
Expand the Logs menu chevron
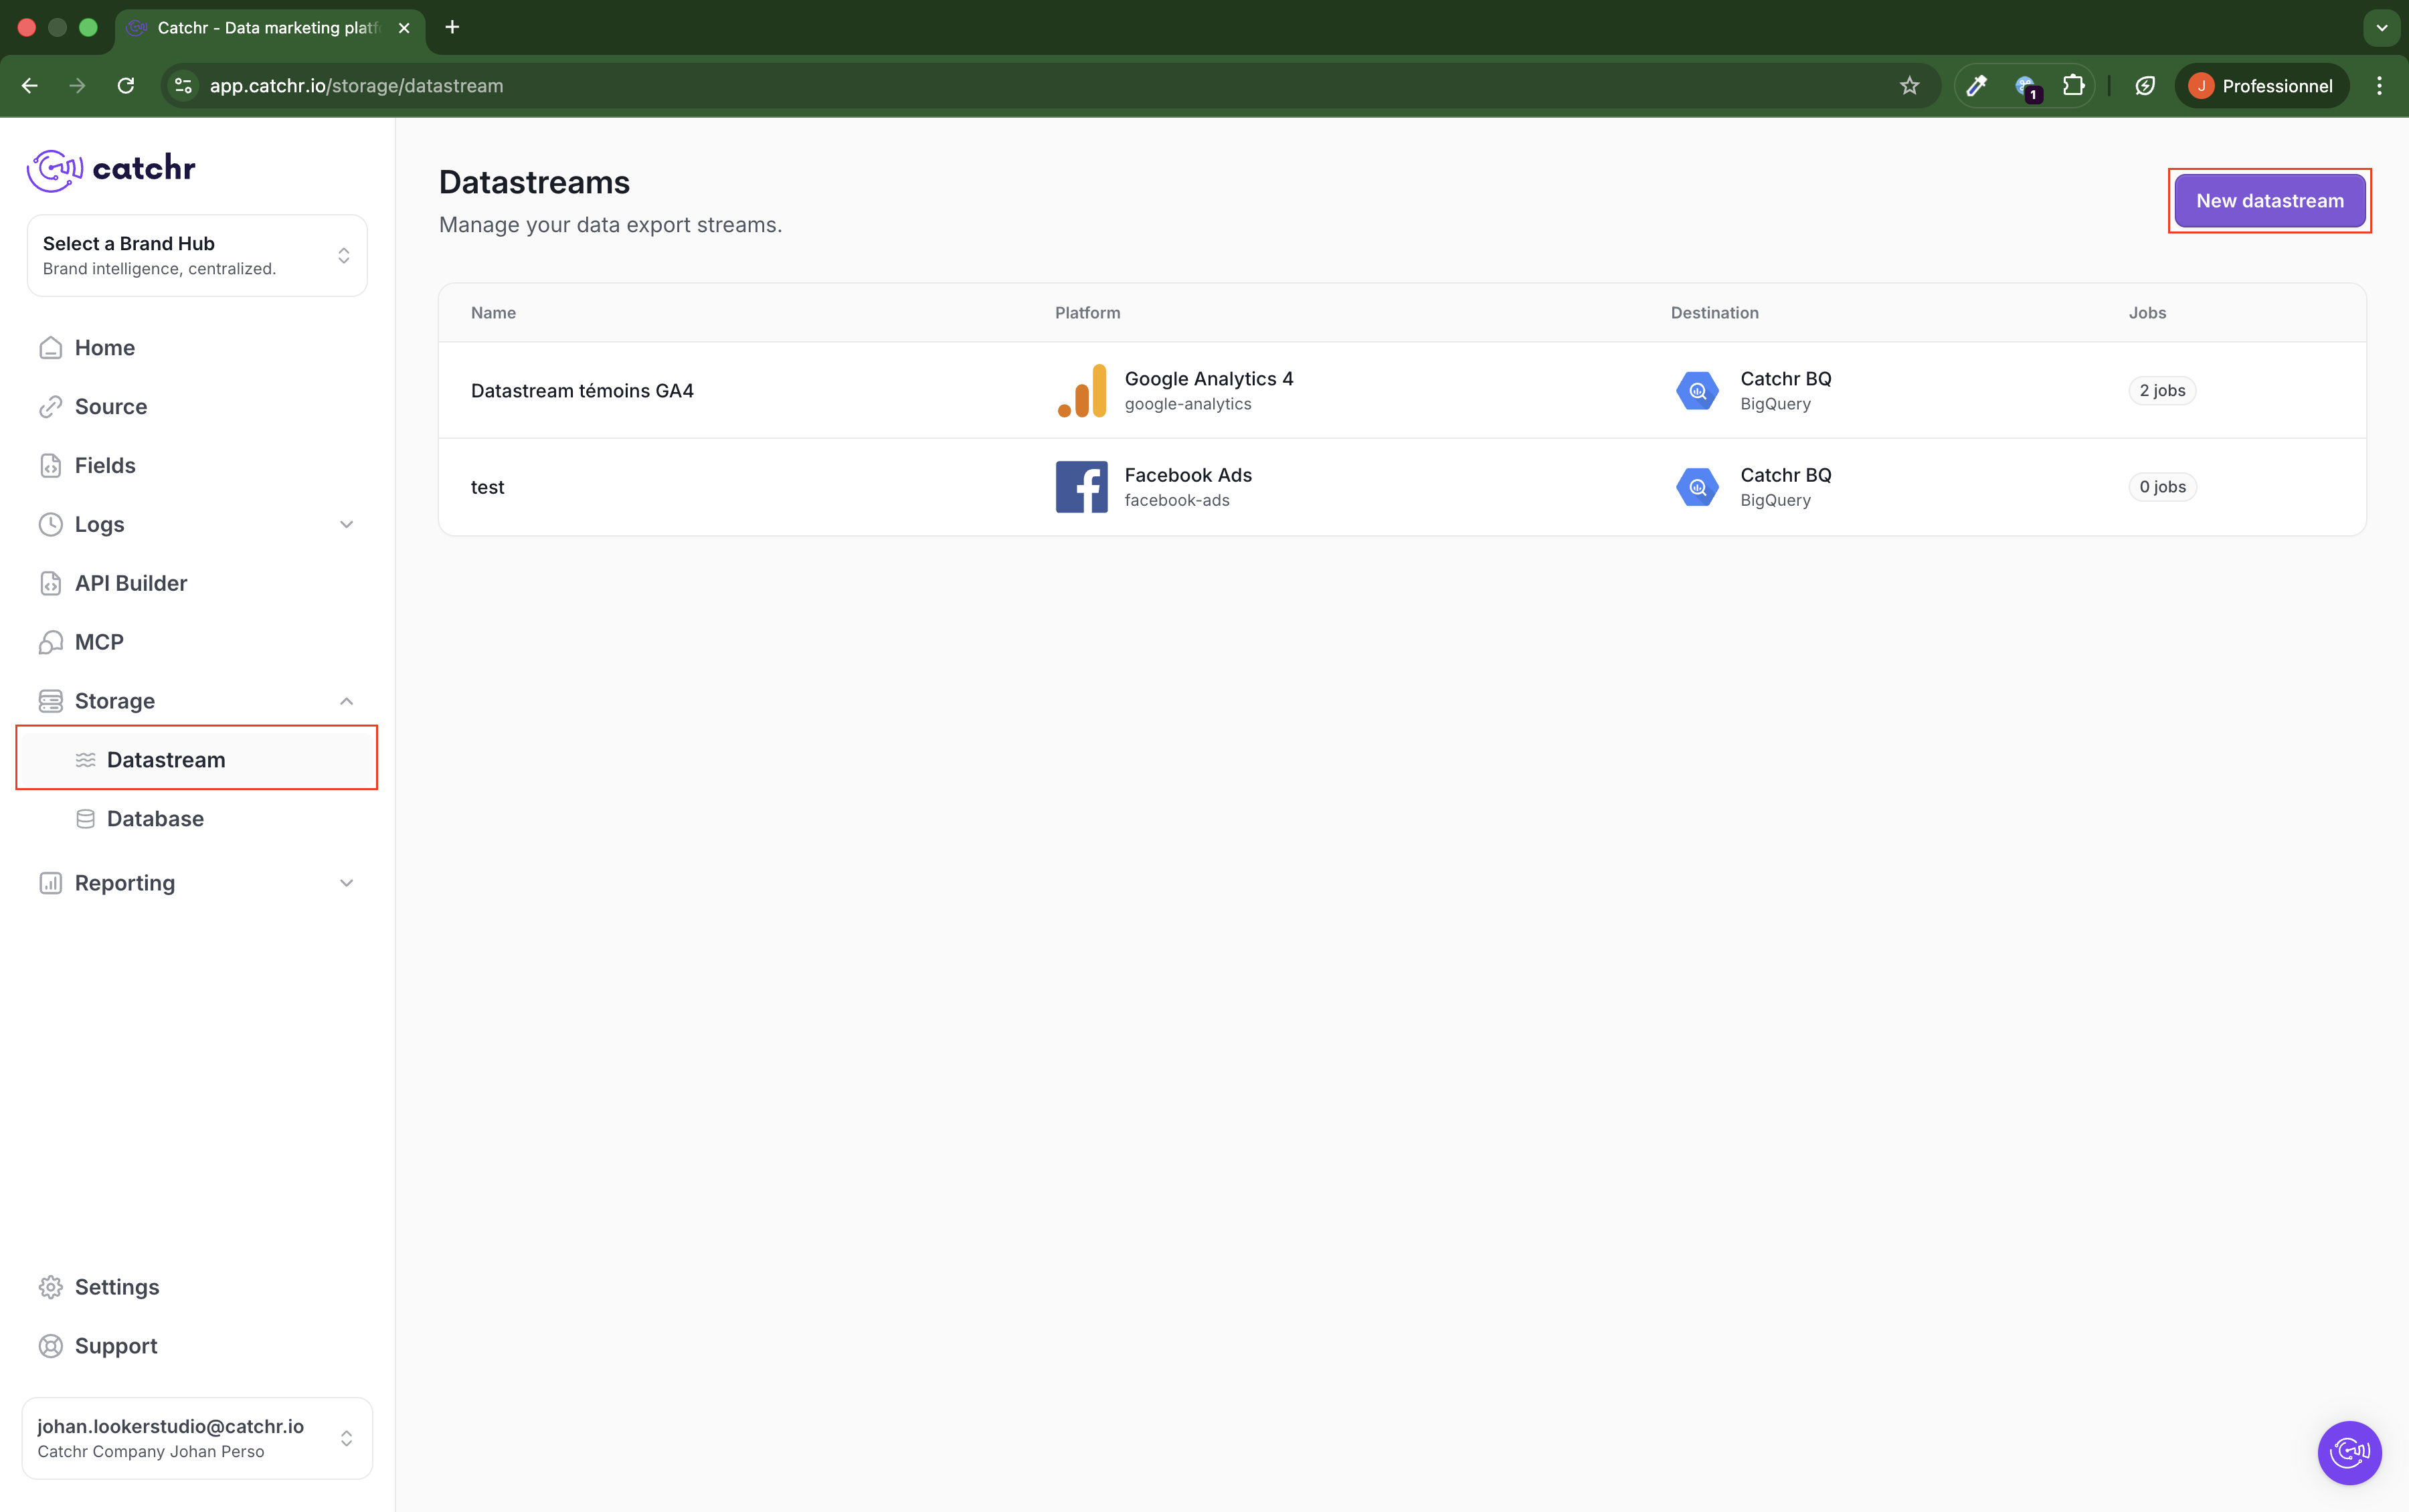[346, 525]
